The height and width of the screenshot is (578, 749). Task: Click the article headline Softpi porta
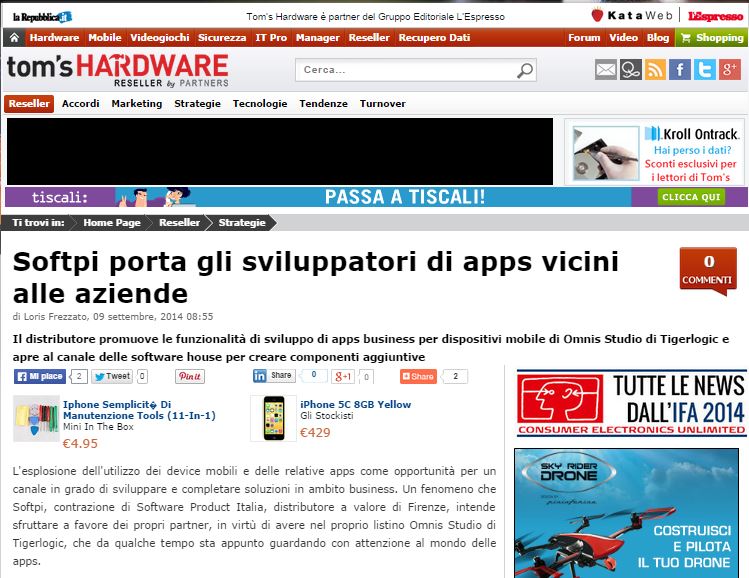pos(315,278)
